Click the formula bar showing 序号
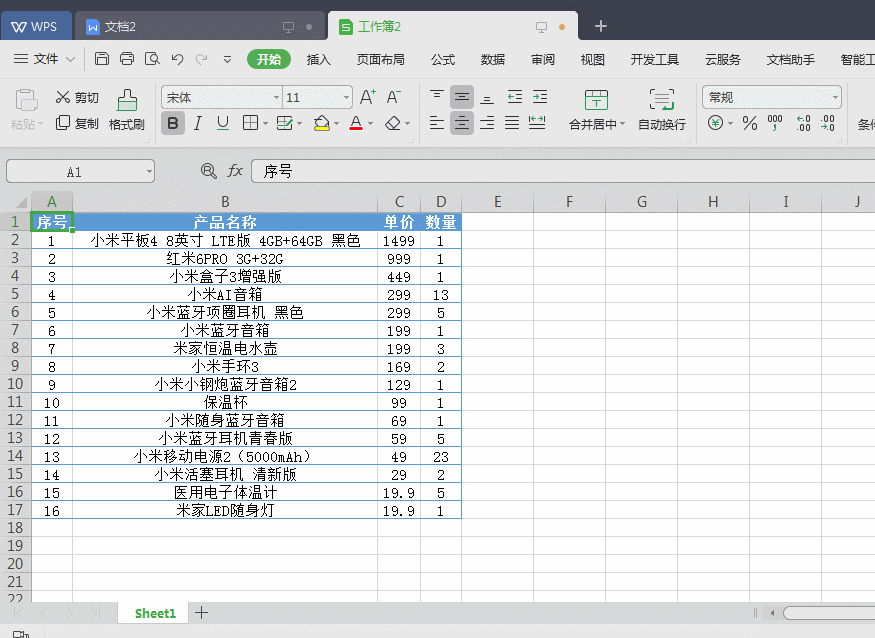This screenshot has width=875, height=638. 563,171
